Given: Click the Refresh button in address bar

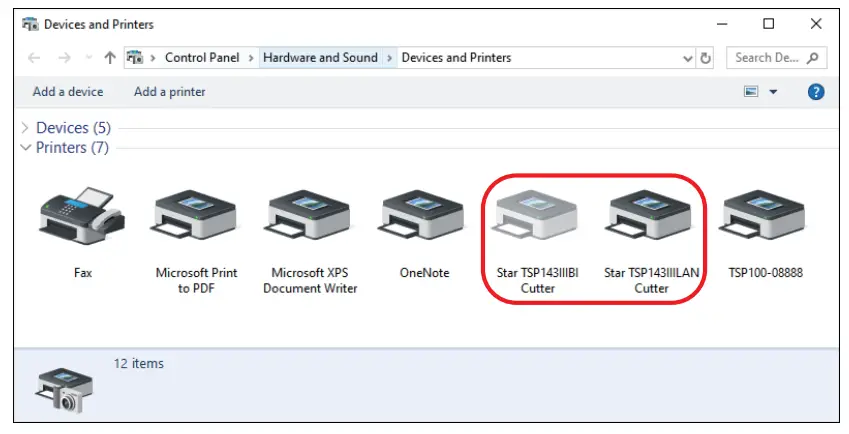Looking at the screenshot, I should click(705, 58).
